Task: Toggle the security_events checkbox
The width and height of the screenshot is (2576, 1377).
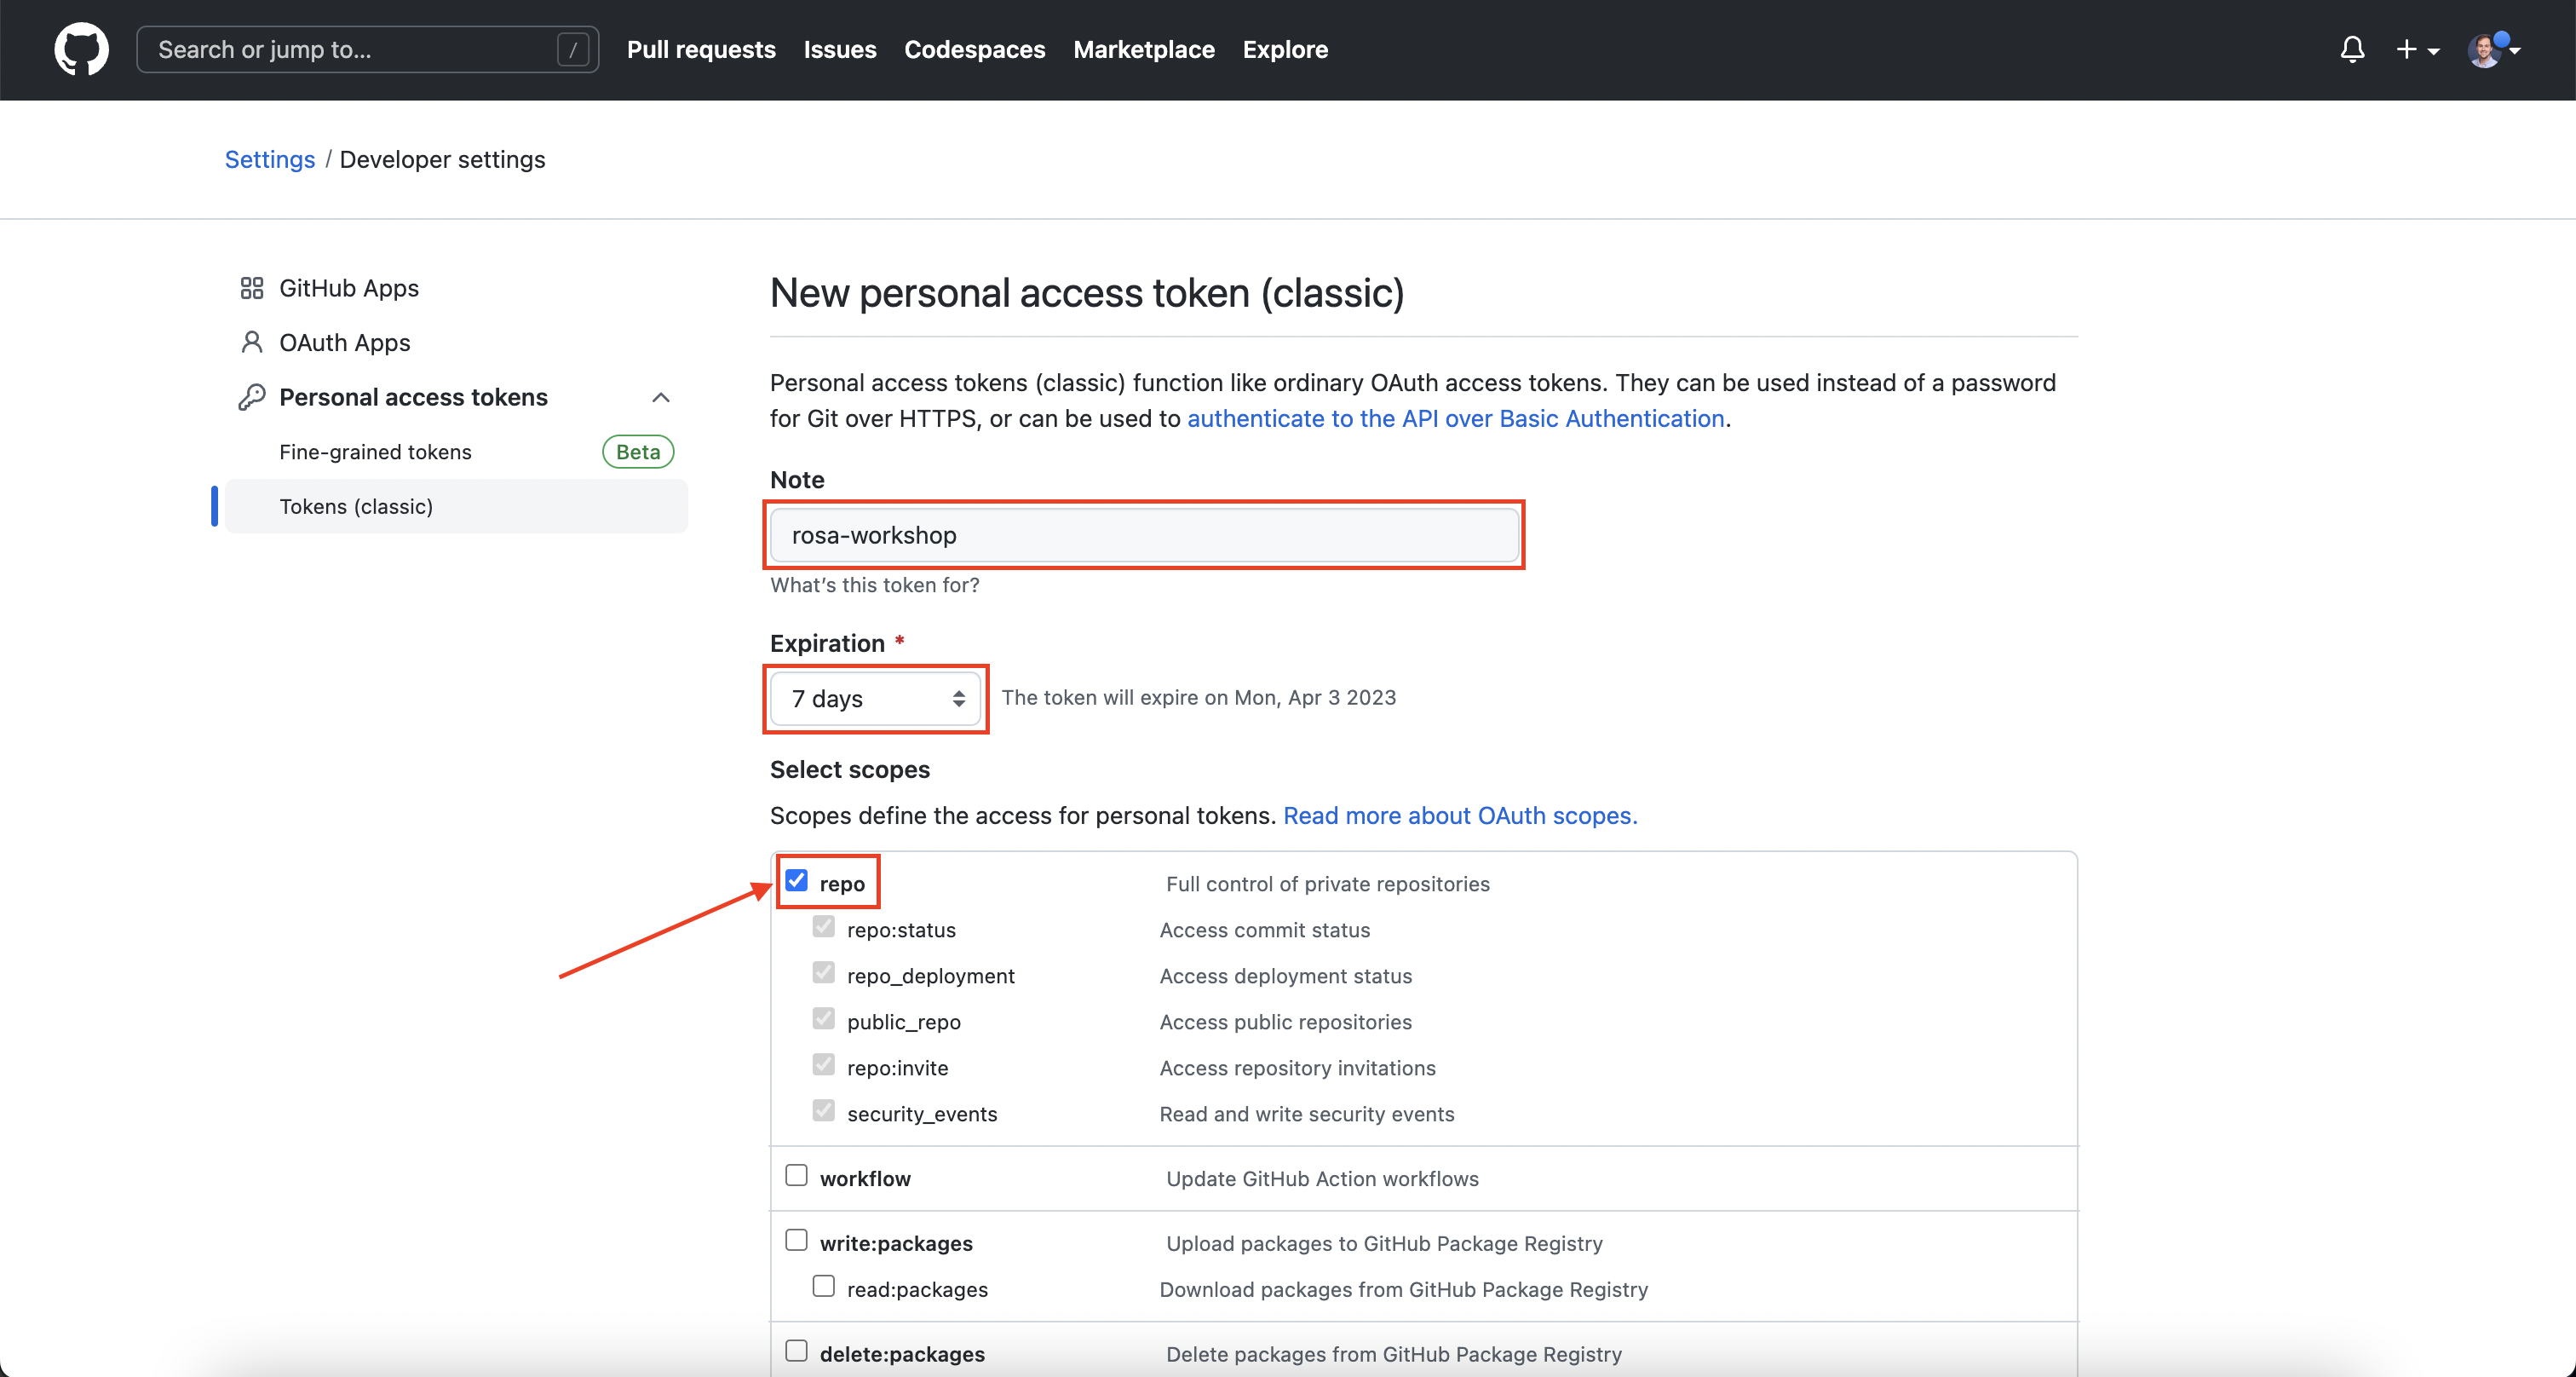Action: click(823, 1111)
